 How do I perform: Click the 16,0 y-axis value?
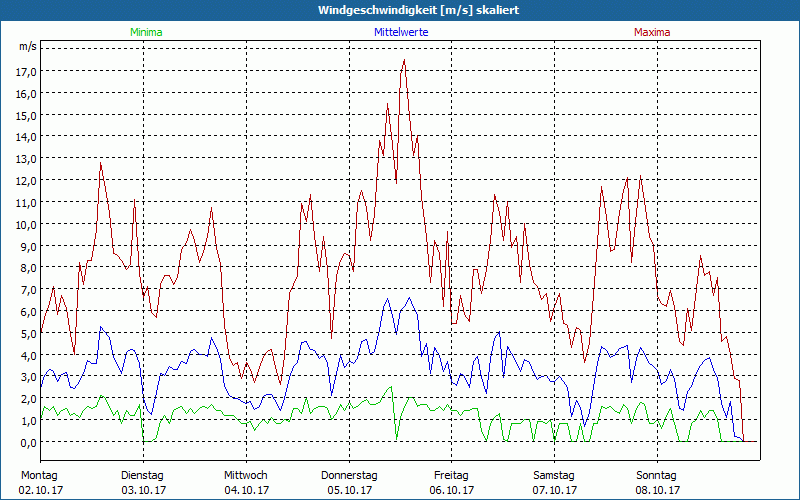[x=26, y=94]
